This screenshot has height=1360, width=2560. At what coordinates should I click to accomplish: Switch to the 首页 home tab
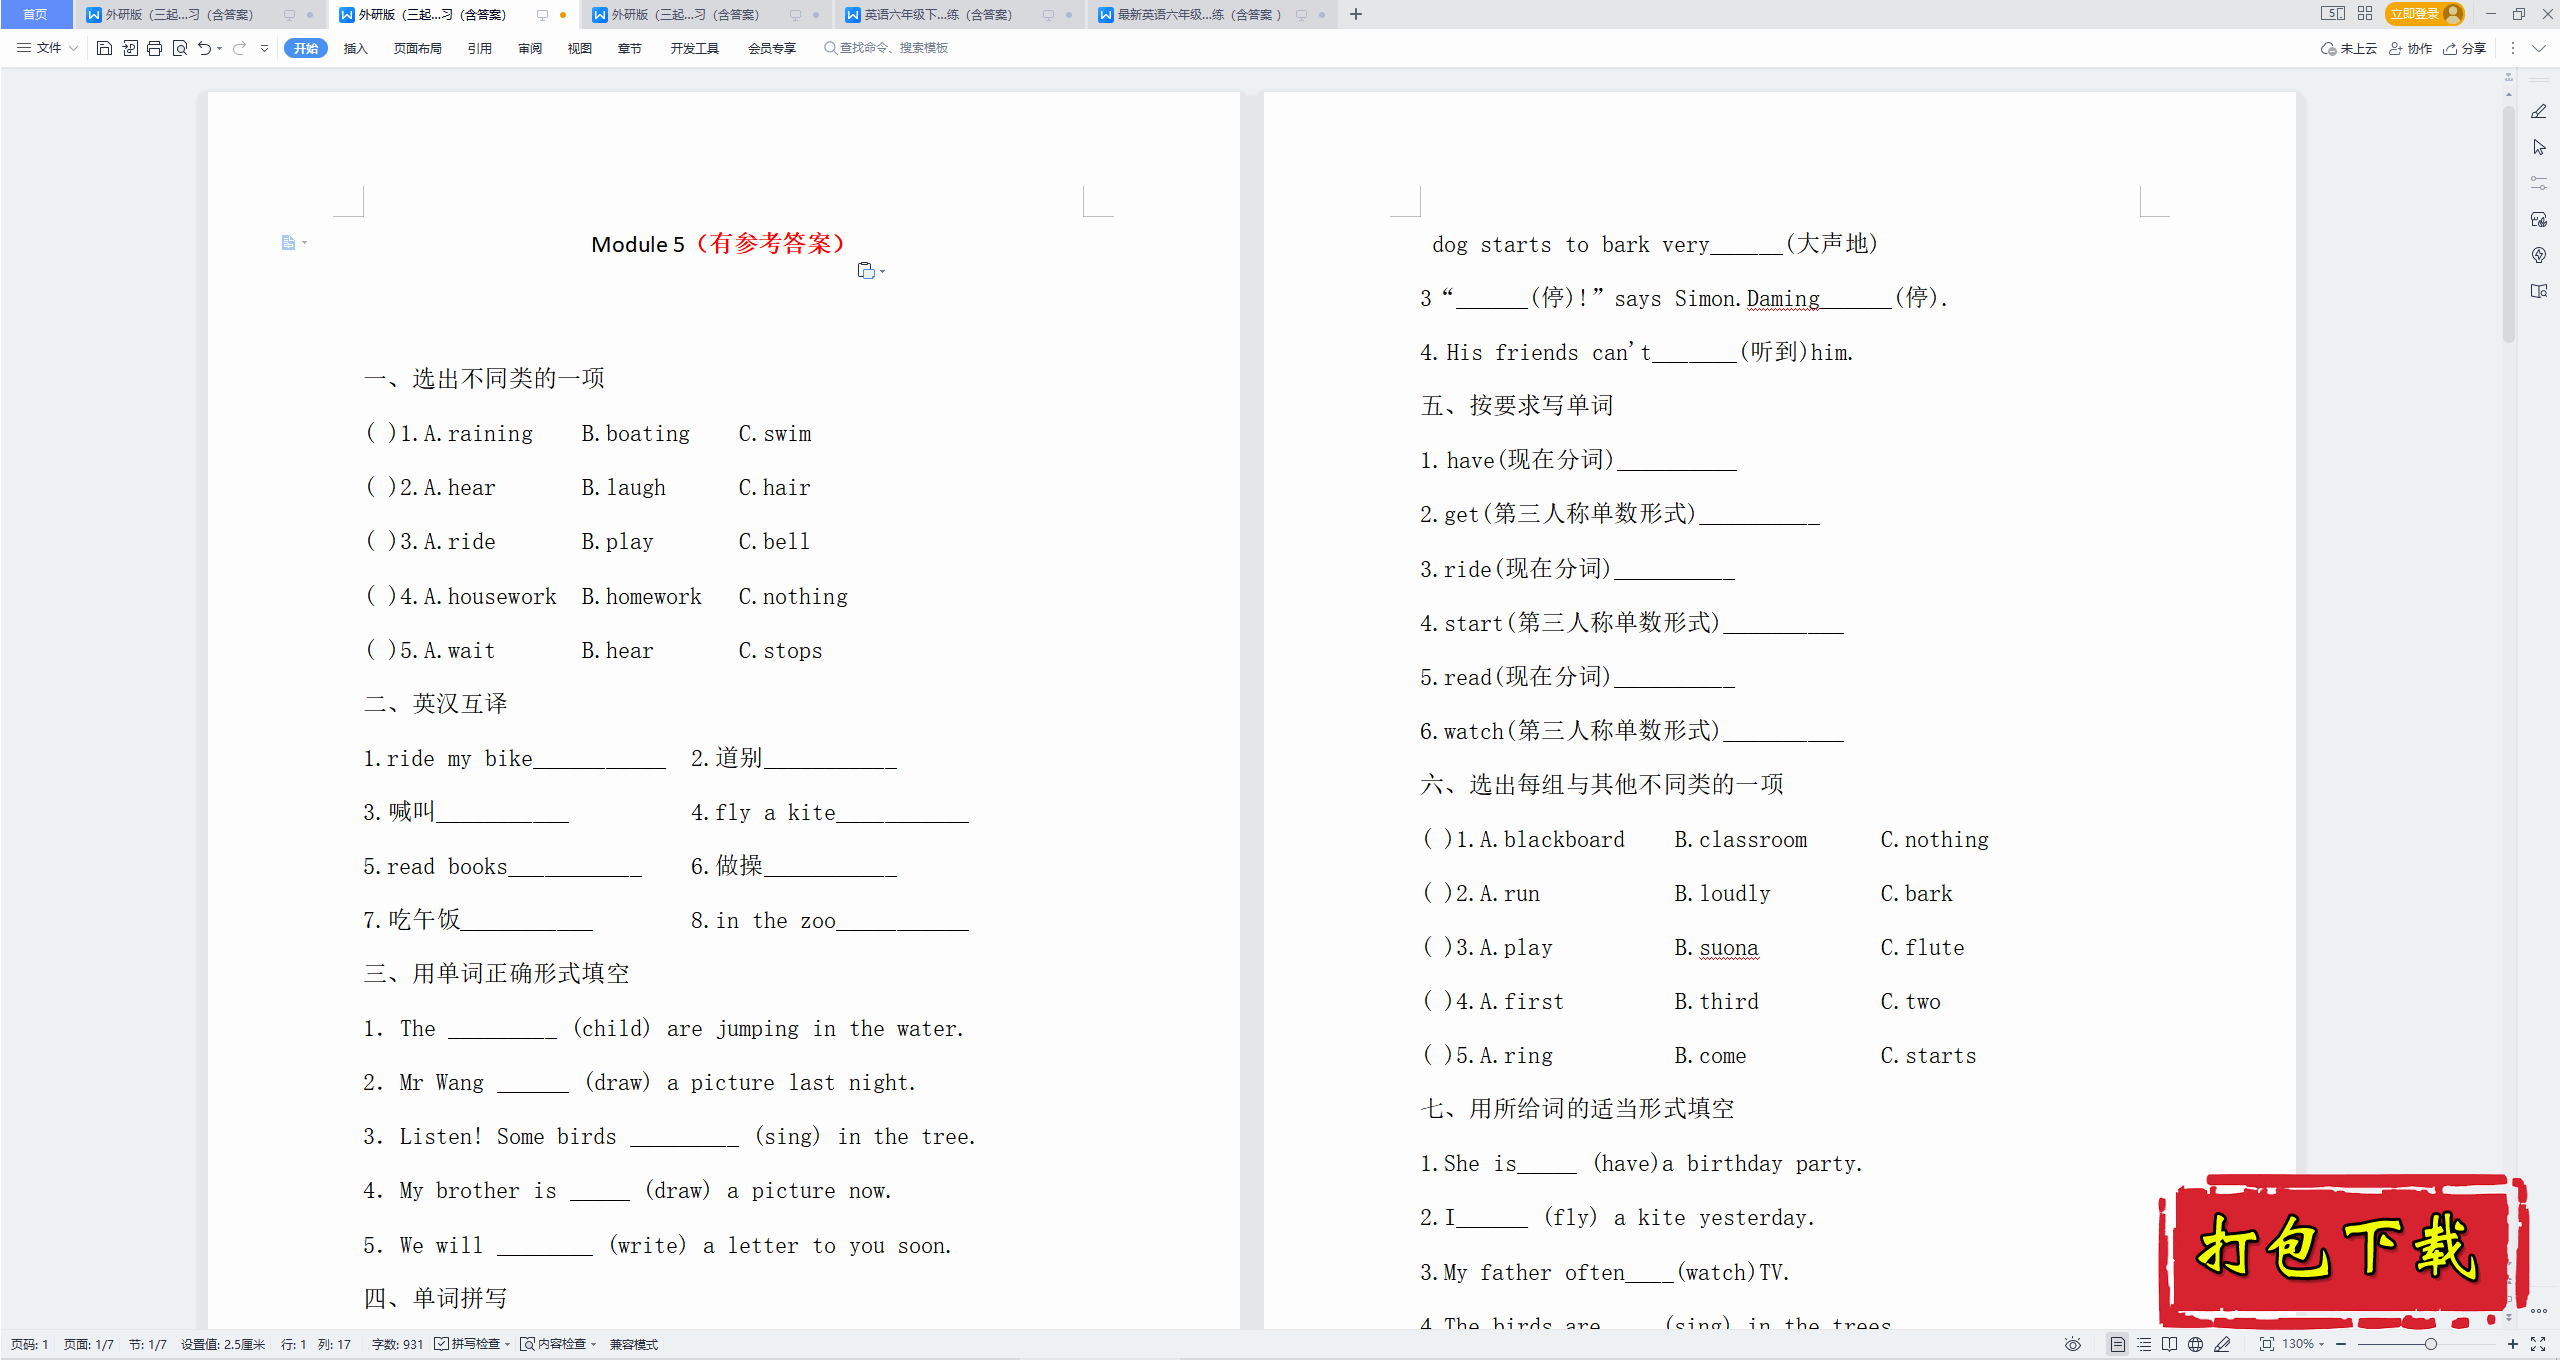coord(35,14)
